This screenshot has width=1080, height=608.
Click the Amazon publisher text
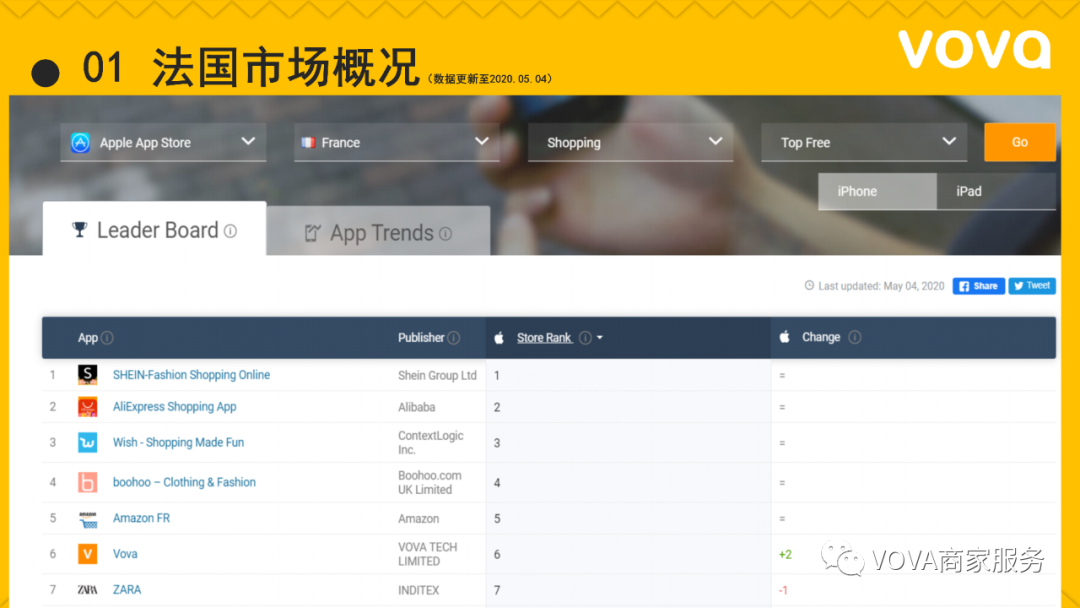tap(419, 518)
